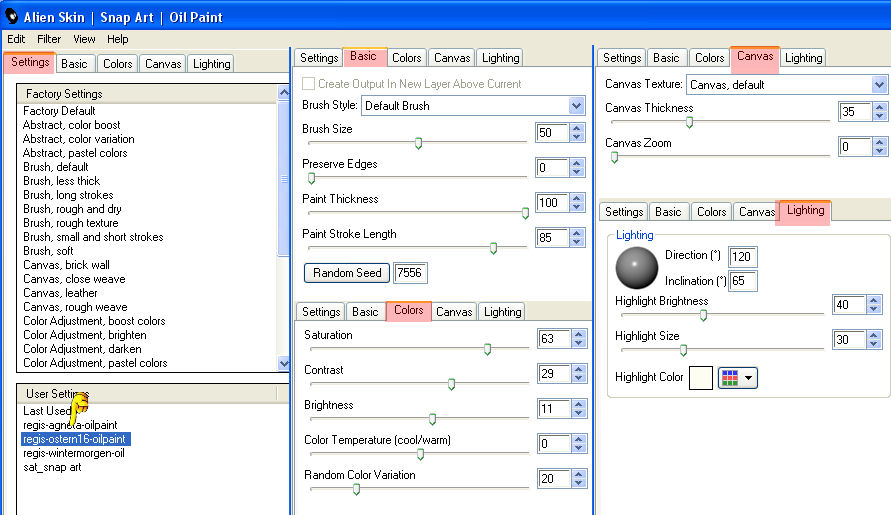Screen dimensions: 891x515
Task: Click the Brush Size value stepper arrows
Action: 577,132
